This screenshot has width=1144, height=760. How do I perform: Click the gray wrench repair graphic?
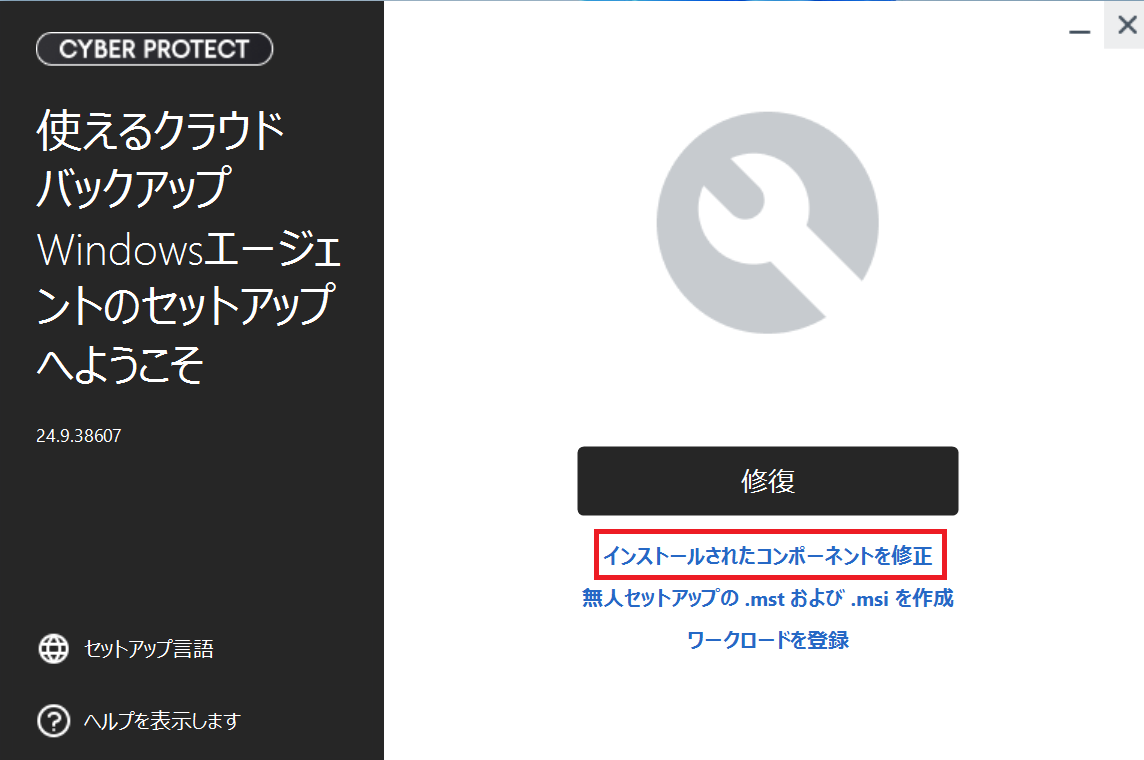(x=768, y=222)
